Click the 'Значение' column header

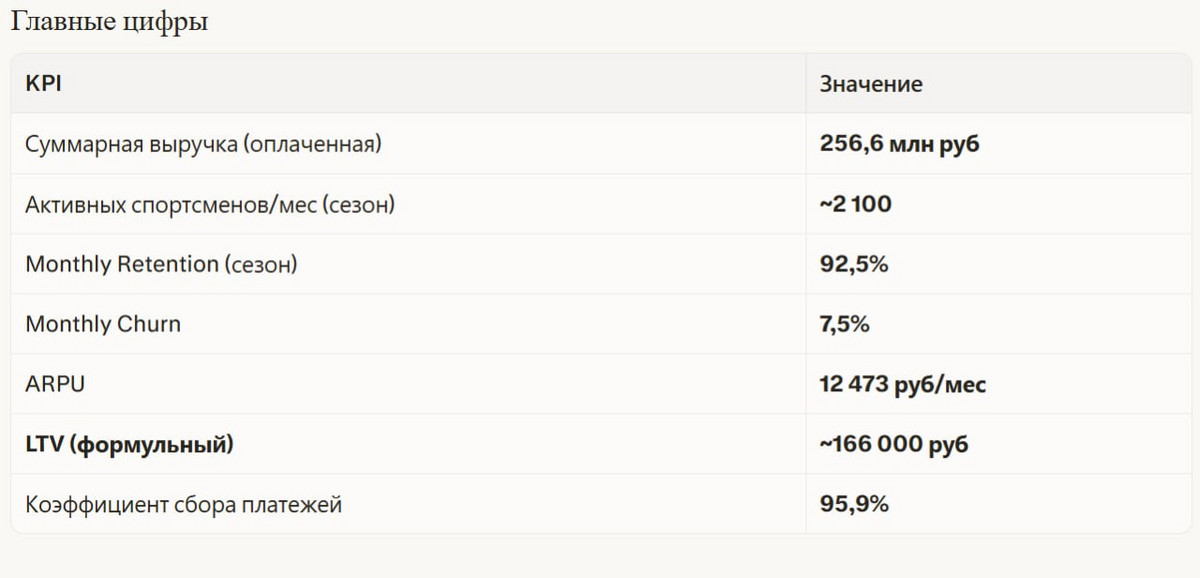click(871, 84)
